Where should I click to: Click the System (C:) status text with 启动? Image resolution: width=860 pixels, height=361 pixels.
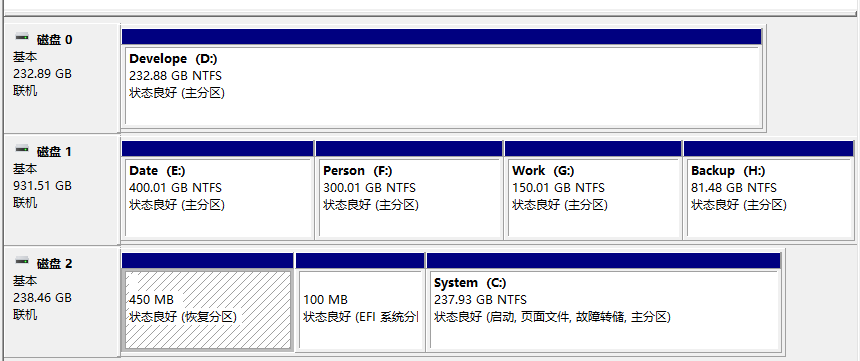point(553,317)
